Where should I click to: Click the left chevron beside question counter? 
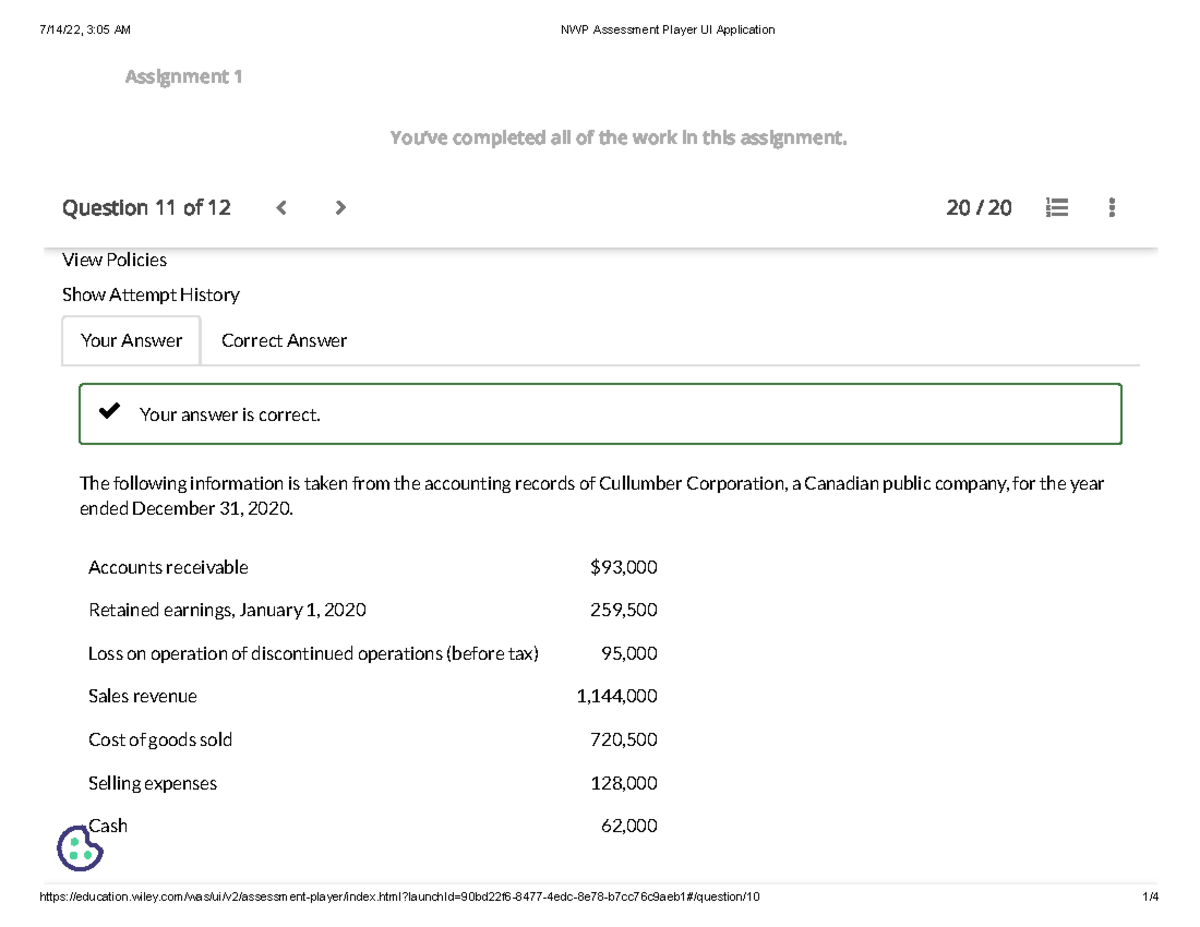[281, 208]
